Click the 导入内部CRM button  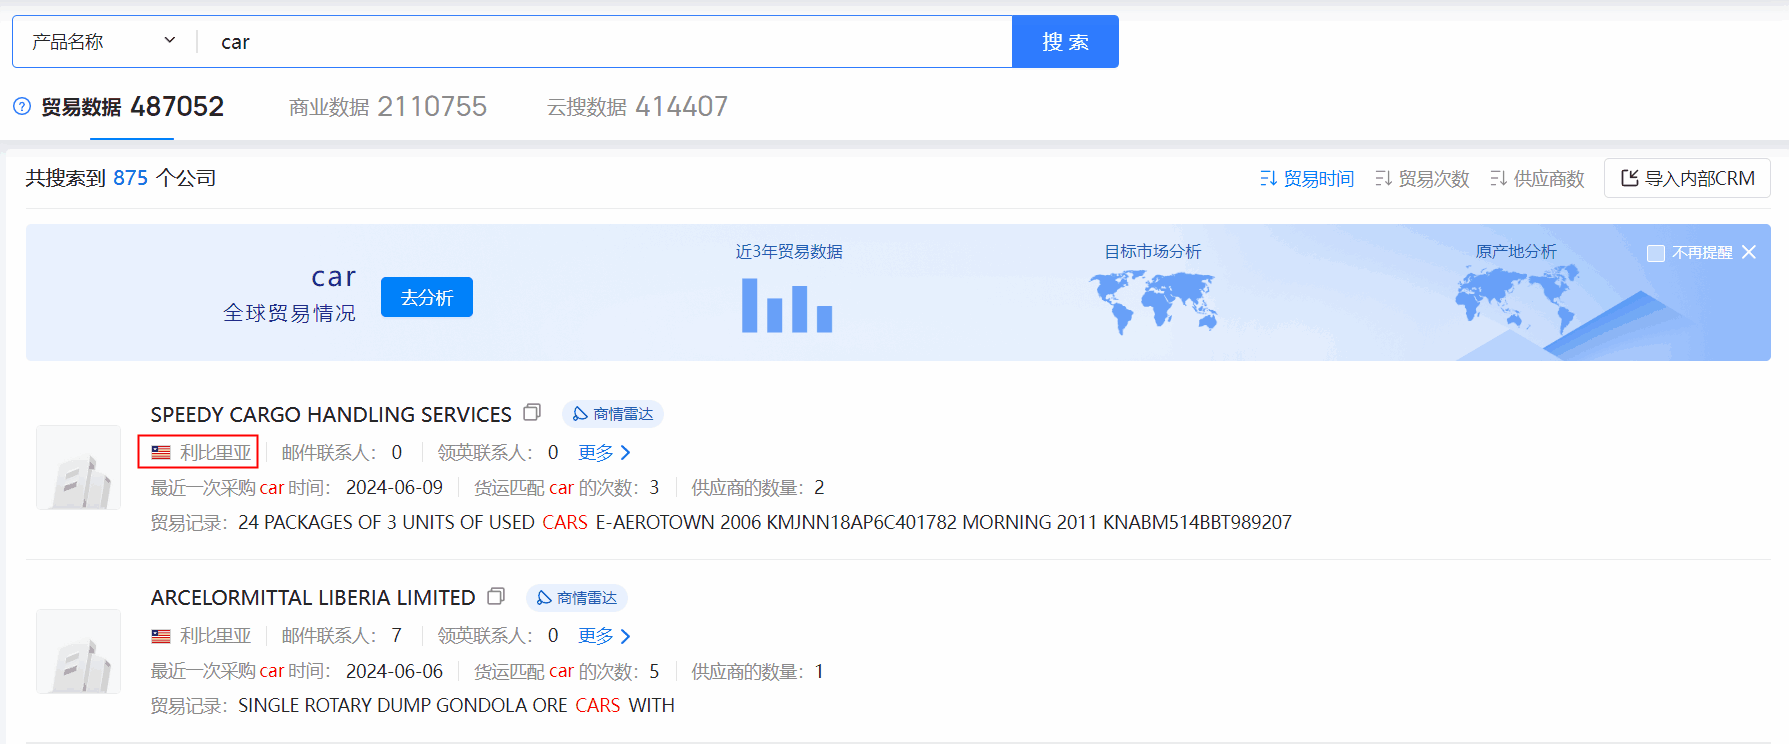pyautogui.click(x=1687, y=178)
